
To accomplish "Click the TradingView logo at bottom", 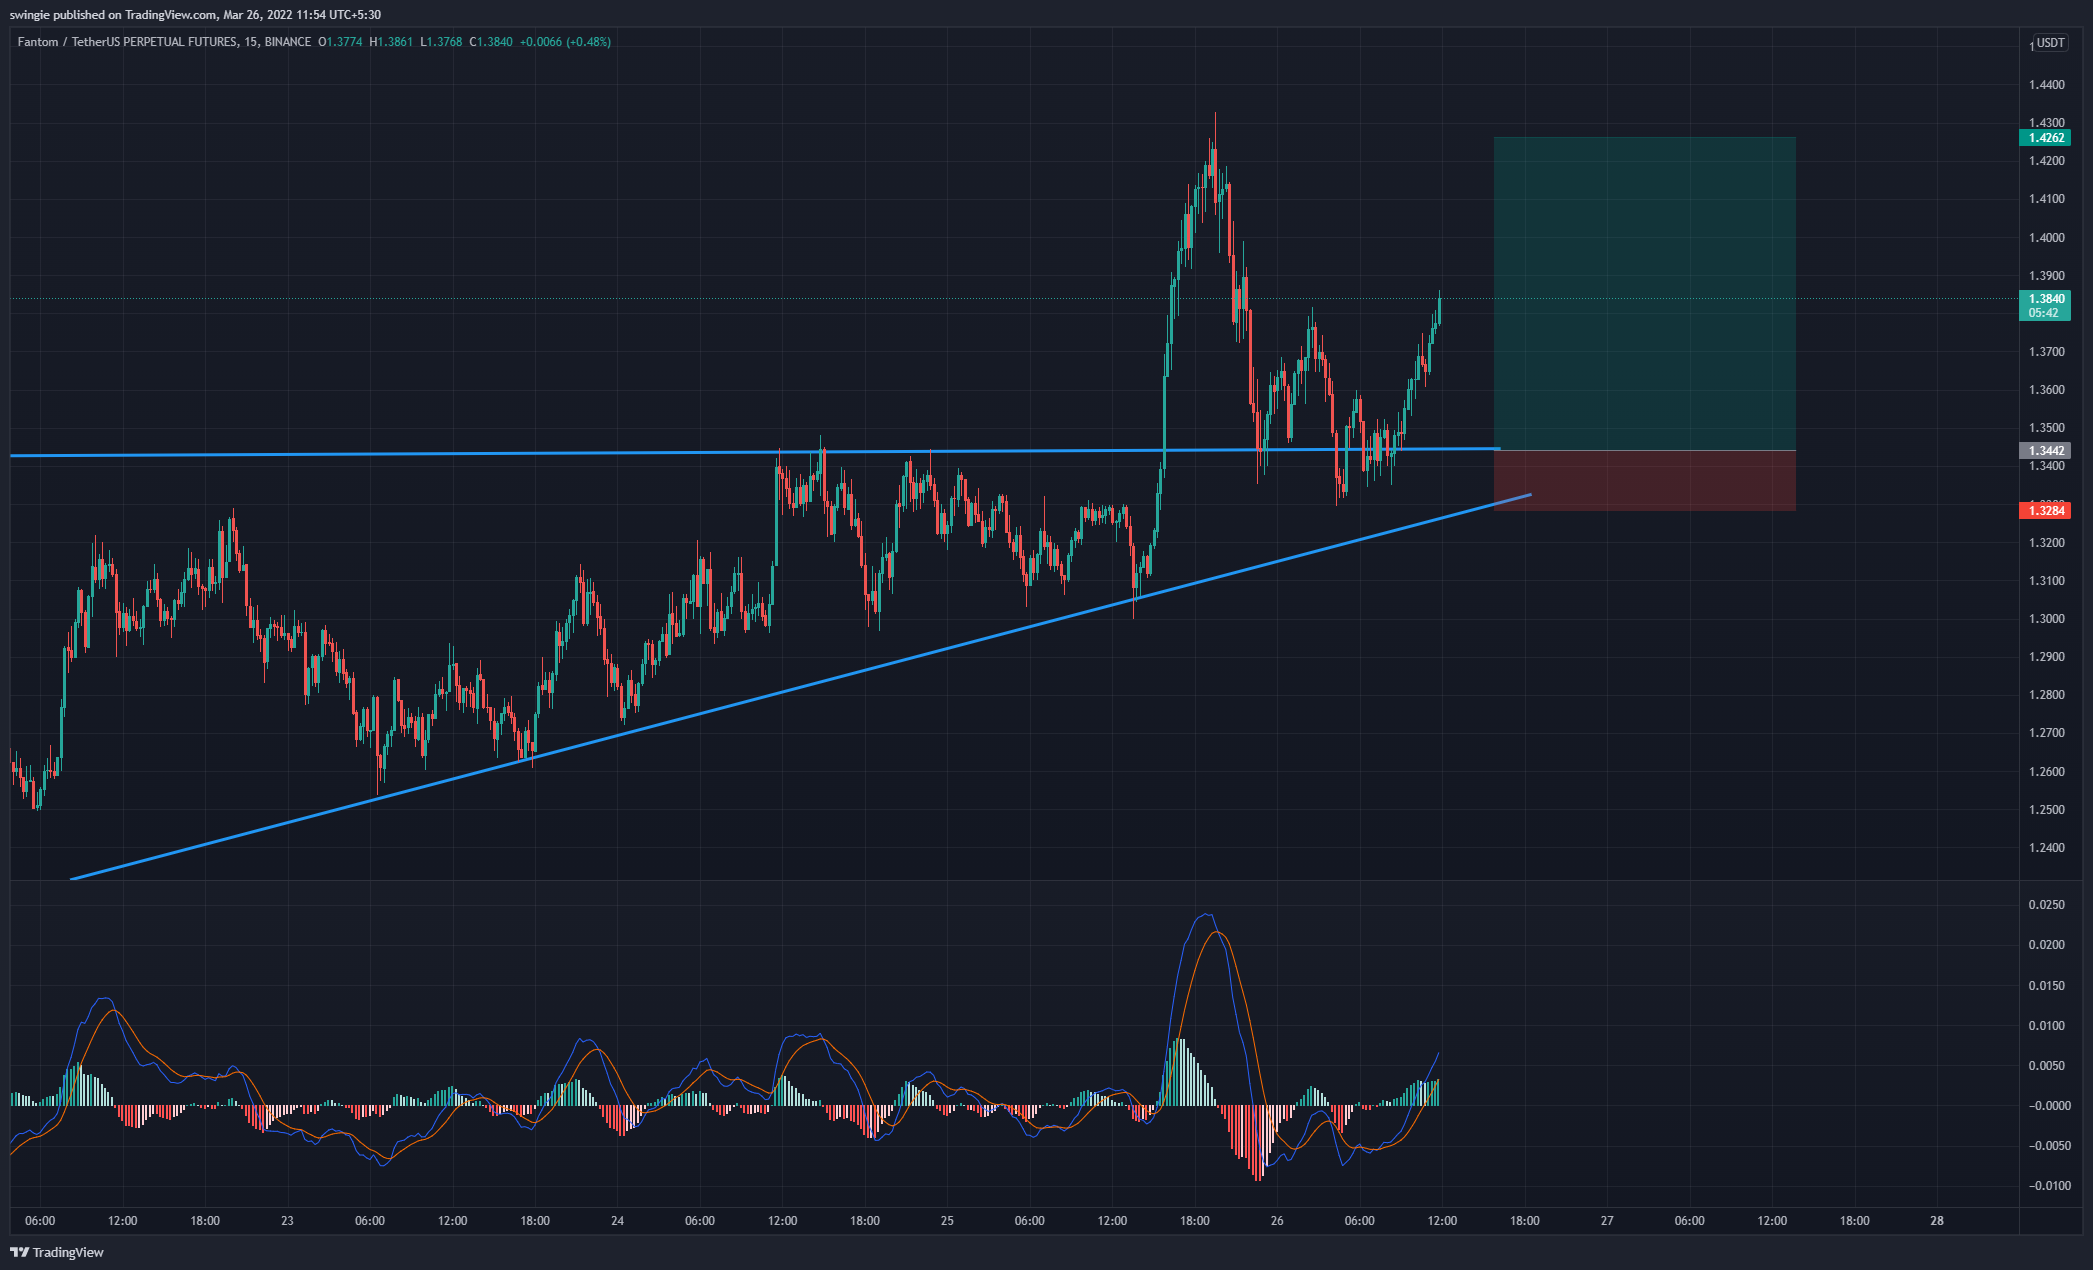I will pos(57,1252).
